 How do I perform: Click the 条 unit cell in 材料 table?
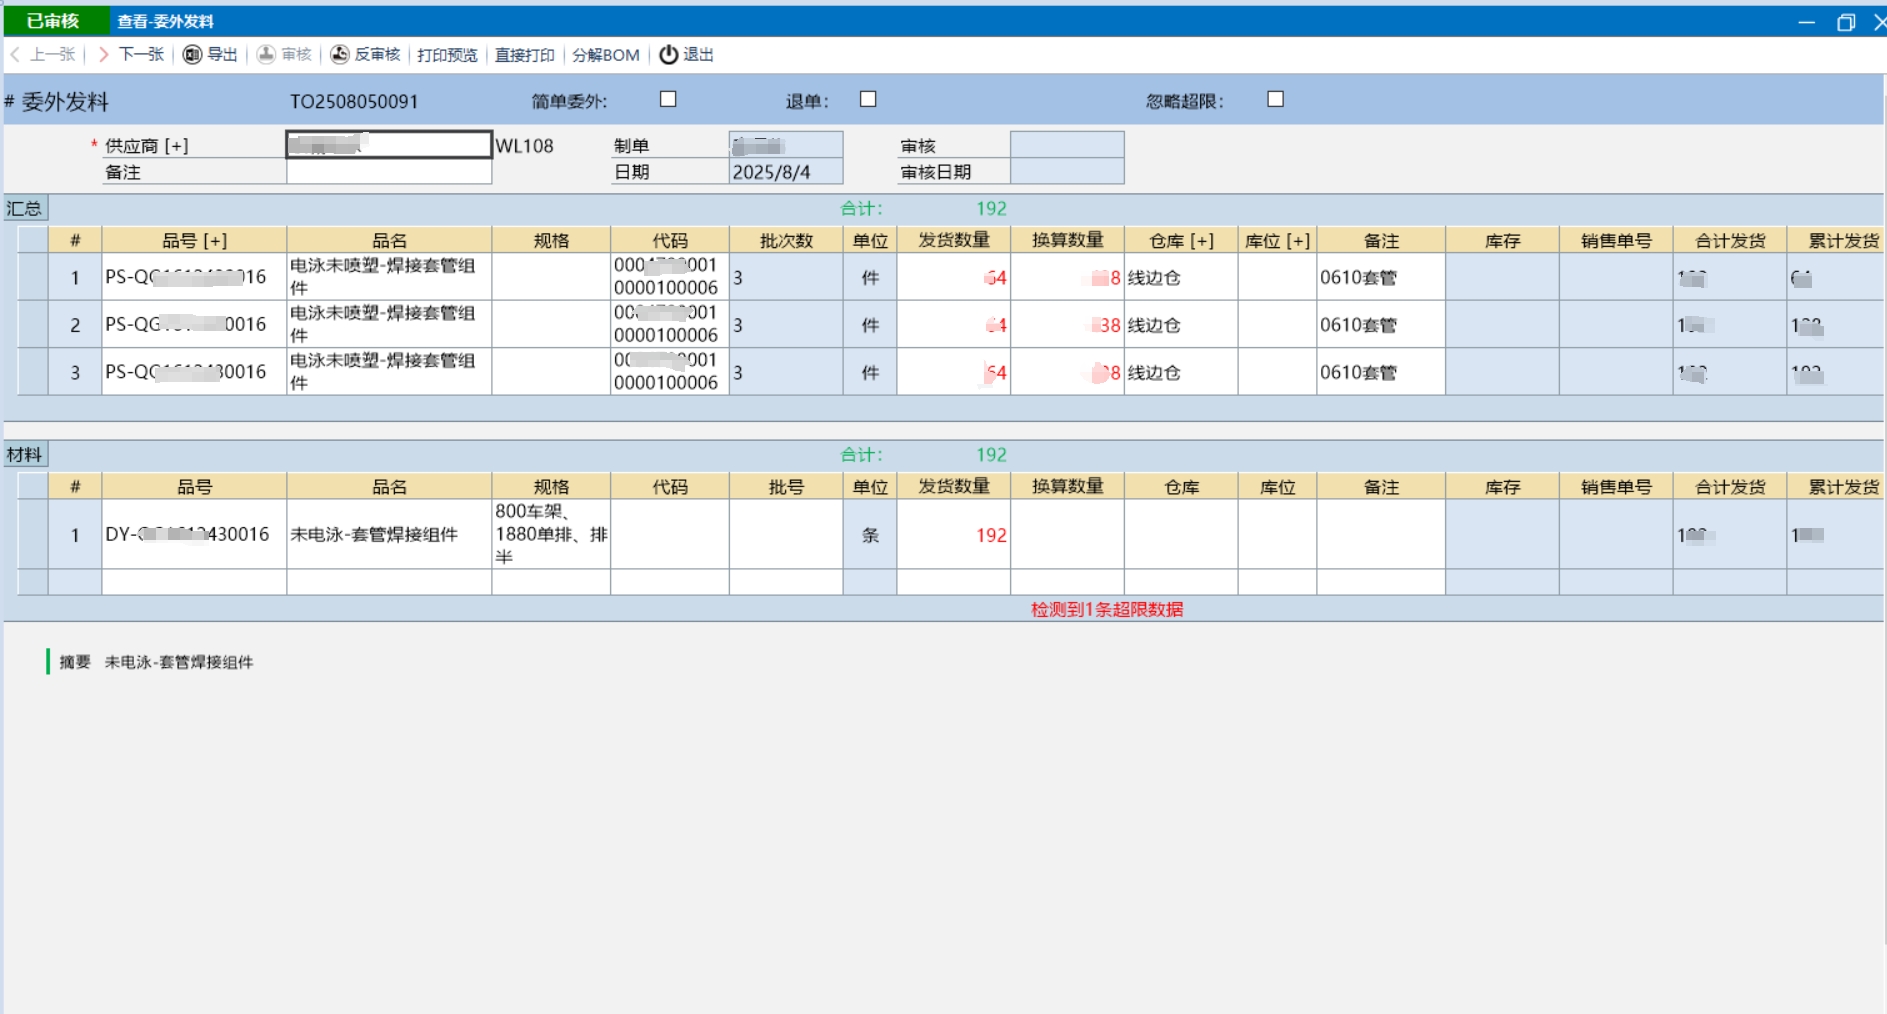870,535
